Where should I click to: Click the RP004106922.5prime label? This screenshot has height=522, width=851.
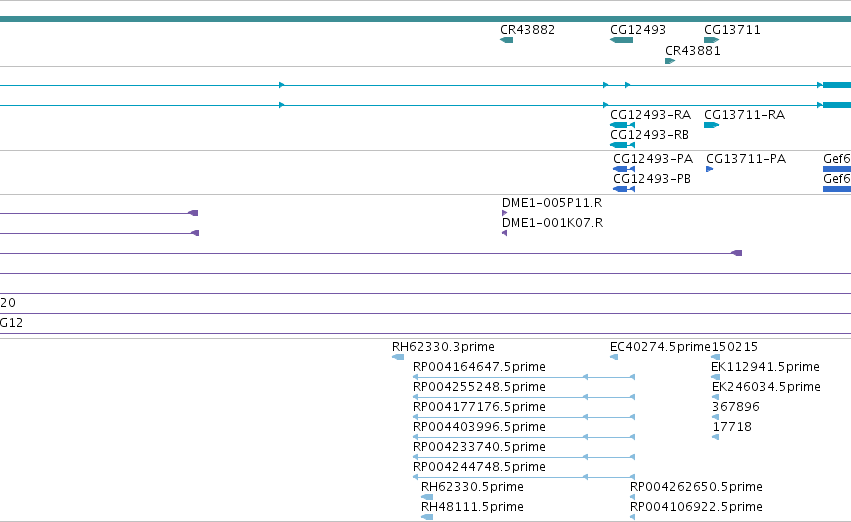696,506
